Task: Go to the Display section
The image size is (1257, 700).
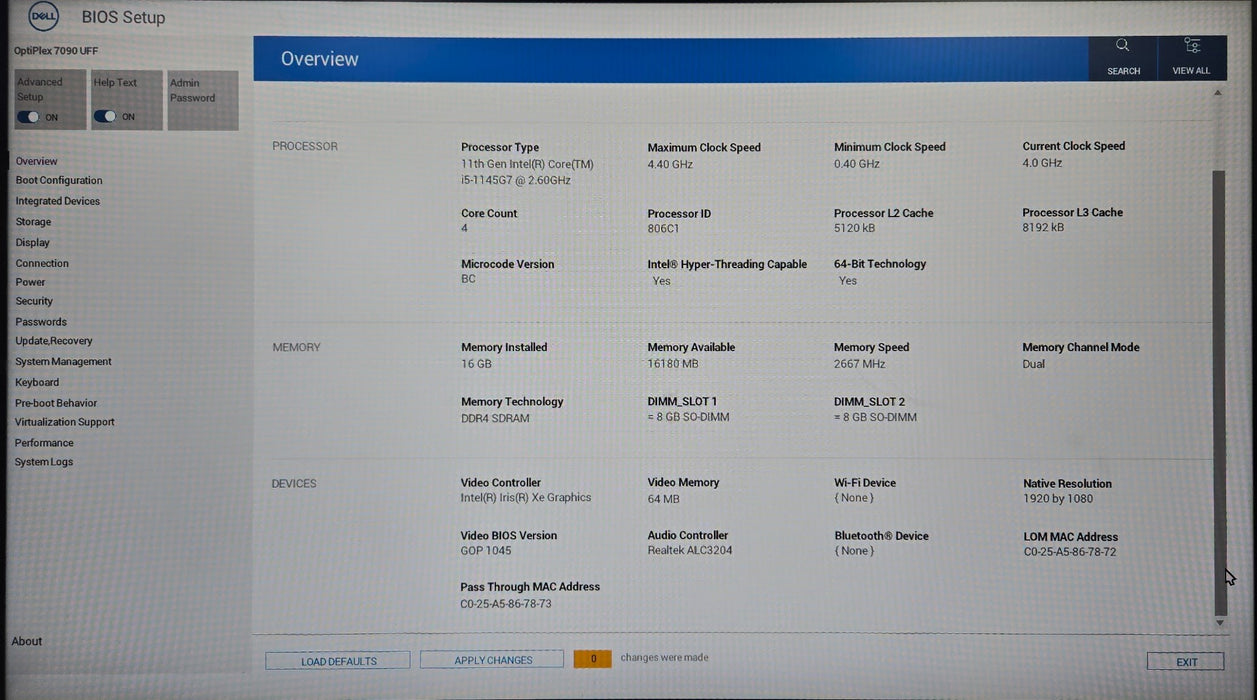Action: (32, 243)
